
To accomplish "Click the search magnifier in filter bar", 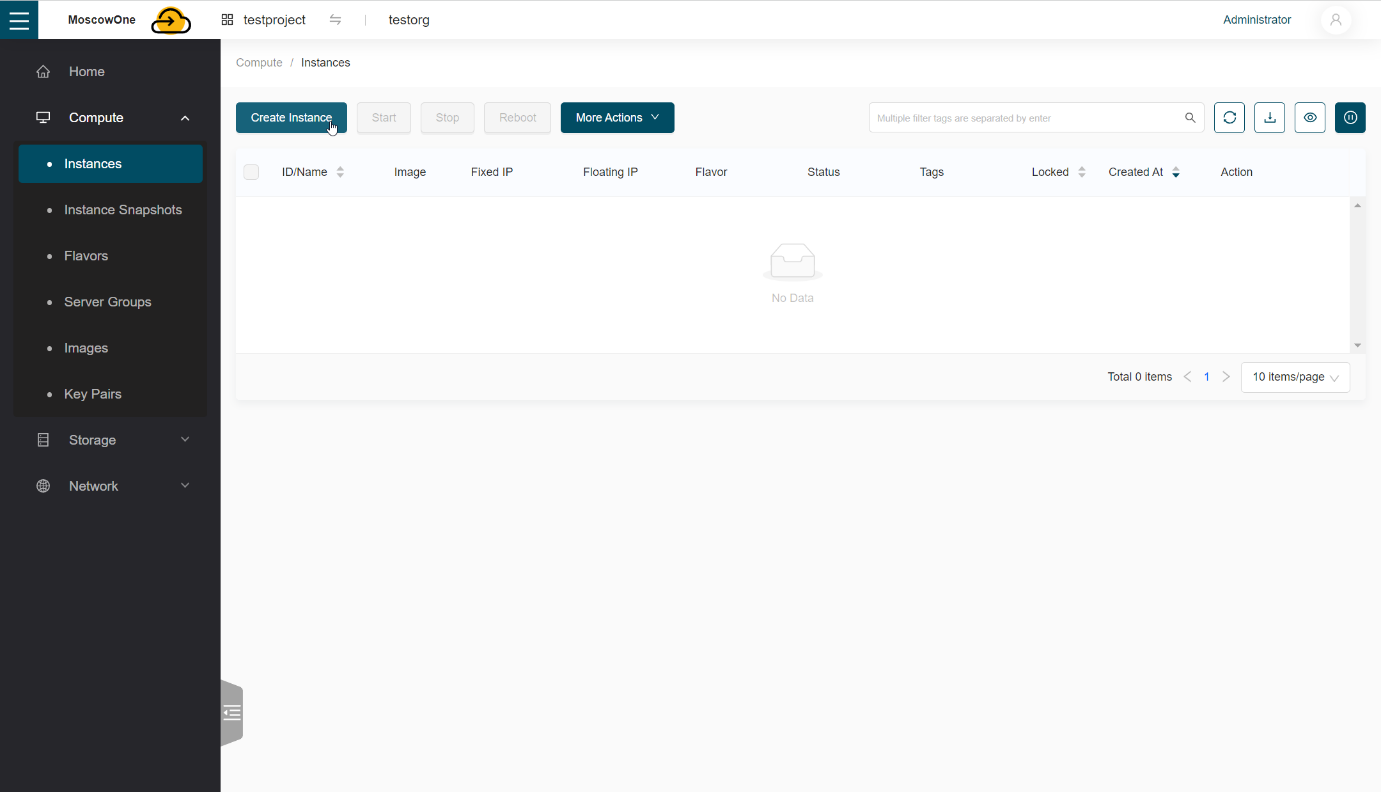I will click(1190, 117).
